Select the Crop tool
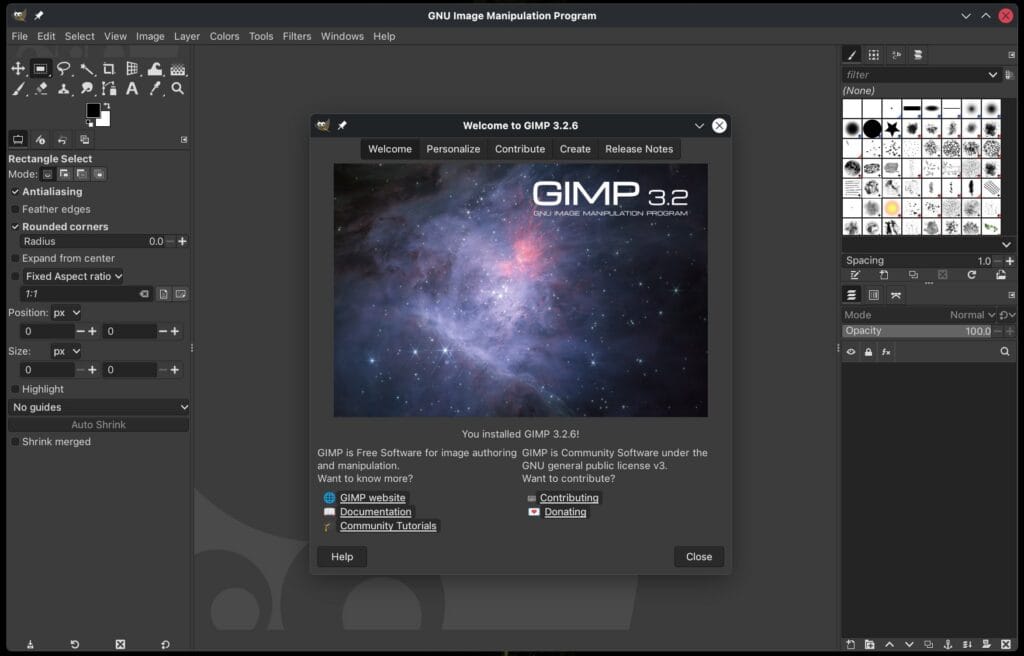Viewport: 1024px width, 656px height. [109, 69]
